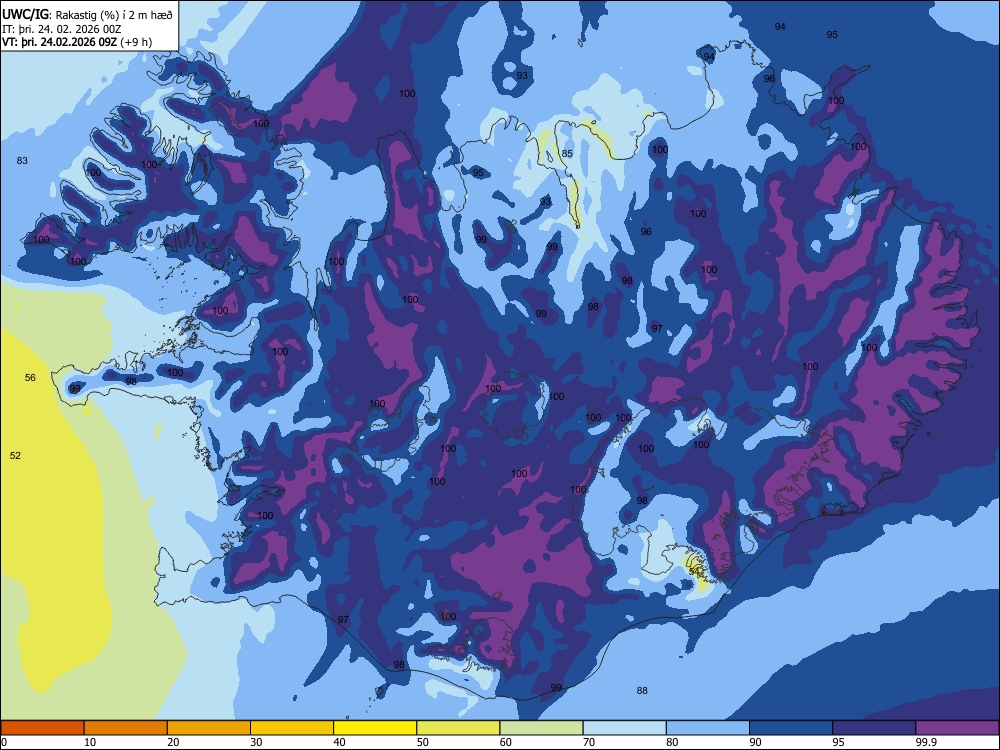Click the map value 52 in yellow area
Screen dimensions: 1000x750
click(x=15, y=455)
